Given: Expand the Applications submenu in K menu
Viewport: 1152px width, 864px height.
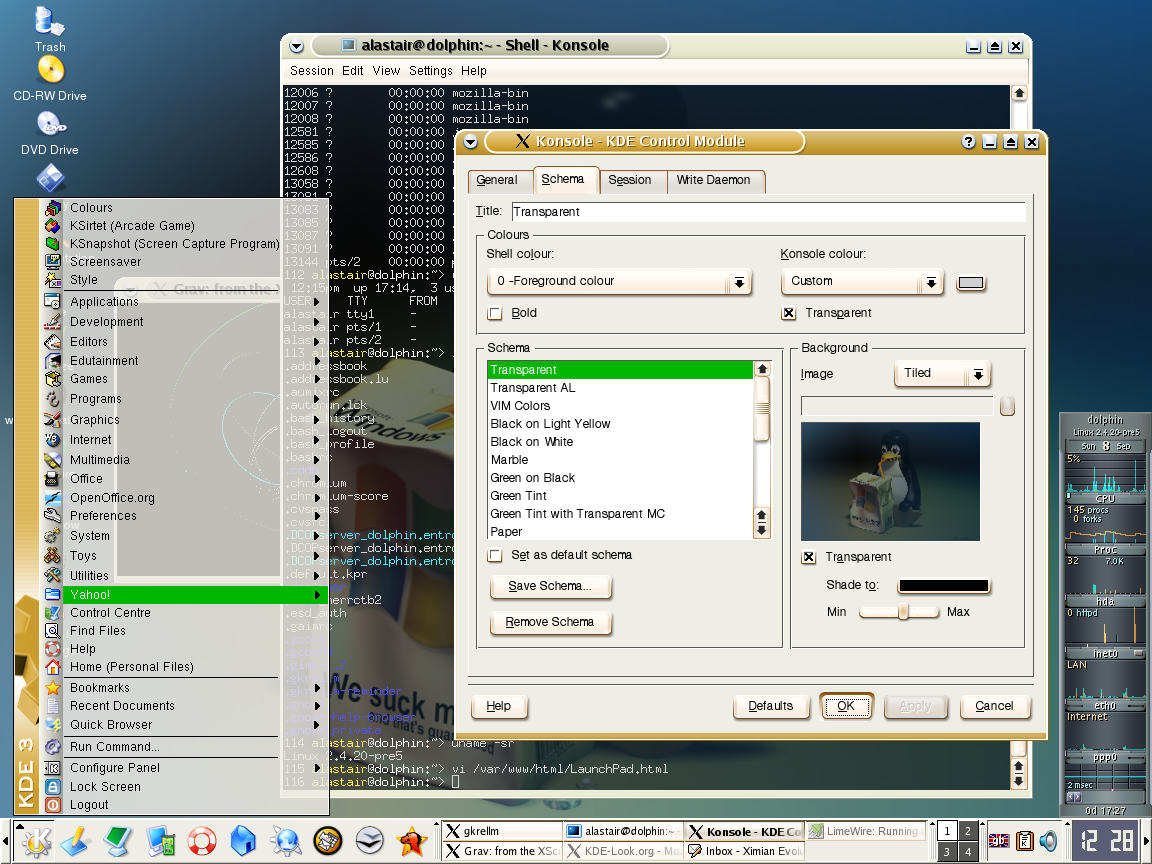Looking at the screenshot, I should (x=184, y=302).
